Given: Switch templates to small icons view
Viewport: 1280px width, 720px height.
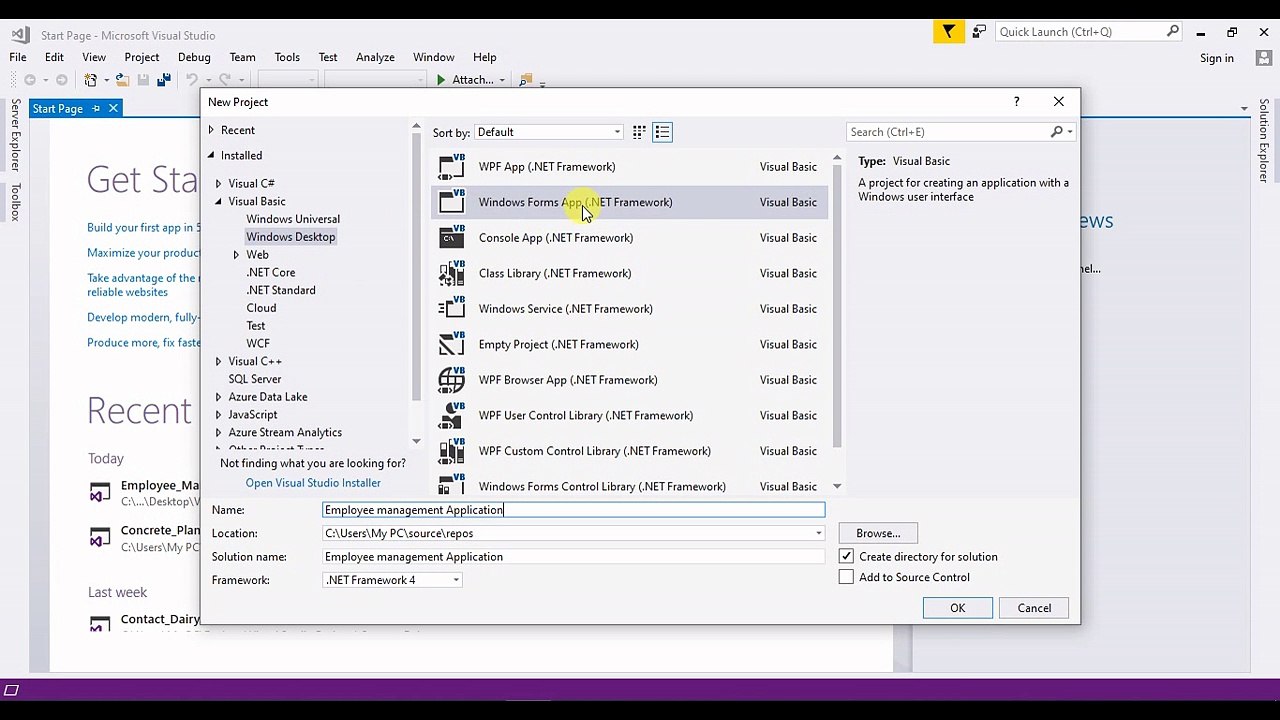Looking at the screenshot, I should 639,132.
